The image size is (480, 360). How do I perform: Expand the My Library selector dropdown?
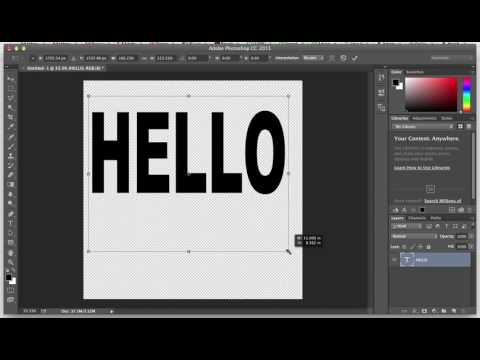[x=422, y=126]
